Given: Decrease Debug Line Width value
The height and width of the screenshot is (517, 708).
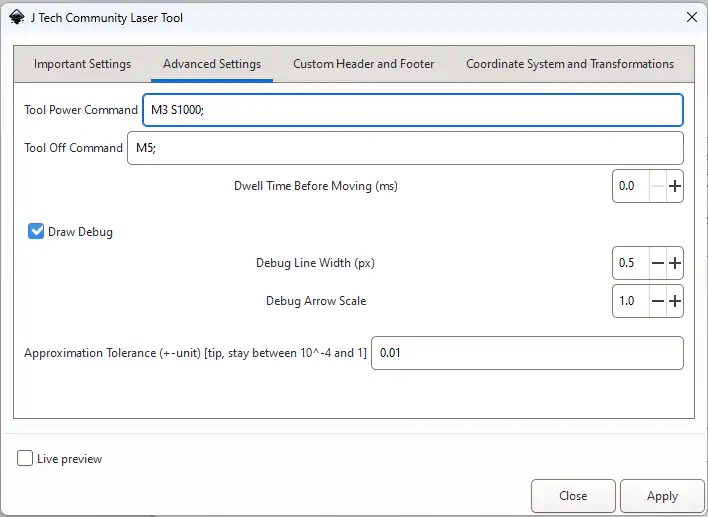Looking at the screenshot, I should [x=658, y=263].
